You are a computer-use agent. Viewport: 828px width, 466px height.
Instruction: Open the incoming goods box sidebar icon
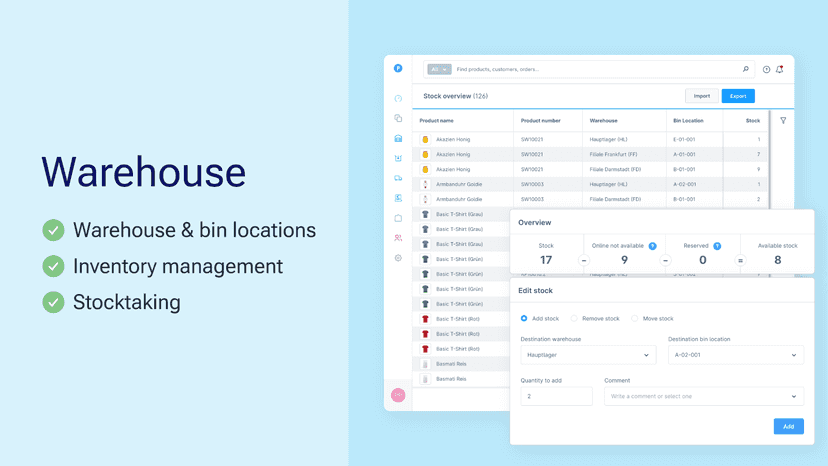pyautogui.click(x=398, y=158)
